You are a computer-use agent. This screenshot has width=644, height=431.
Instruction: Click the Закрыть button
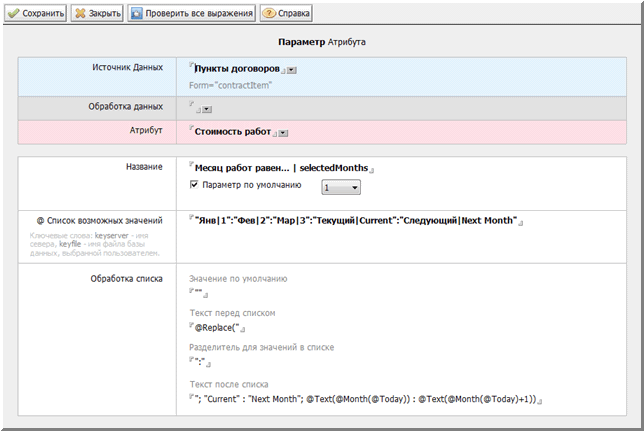click(97, 13)
